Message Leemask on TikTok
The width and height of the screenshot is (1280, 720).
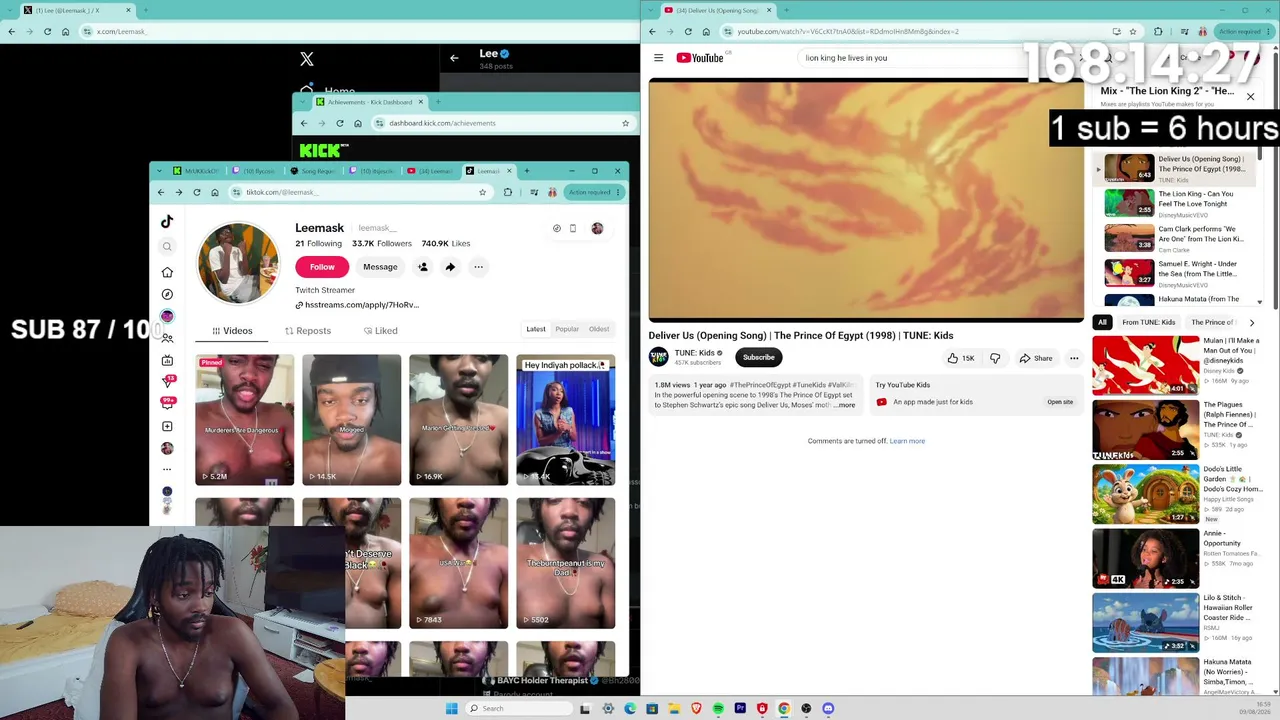[x=380, y=267]
